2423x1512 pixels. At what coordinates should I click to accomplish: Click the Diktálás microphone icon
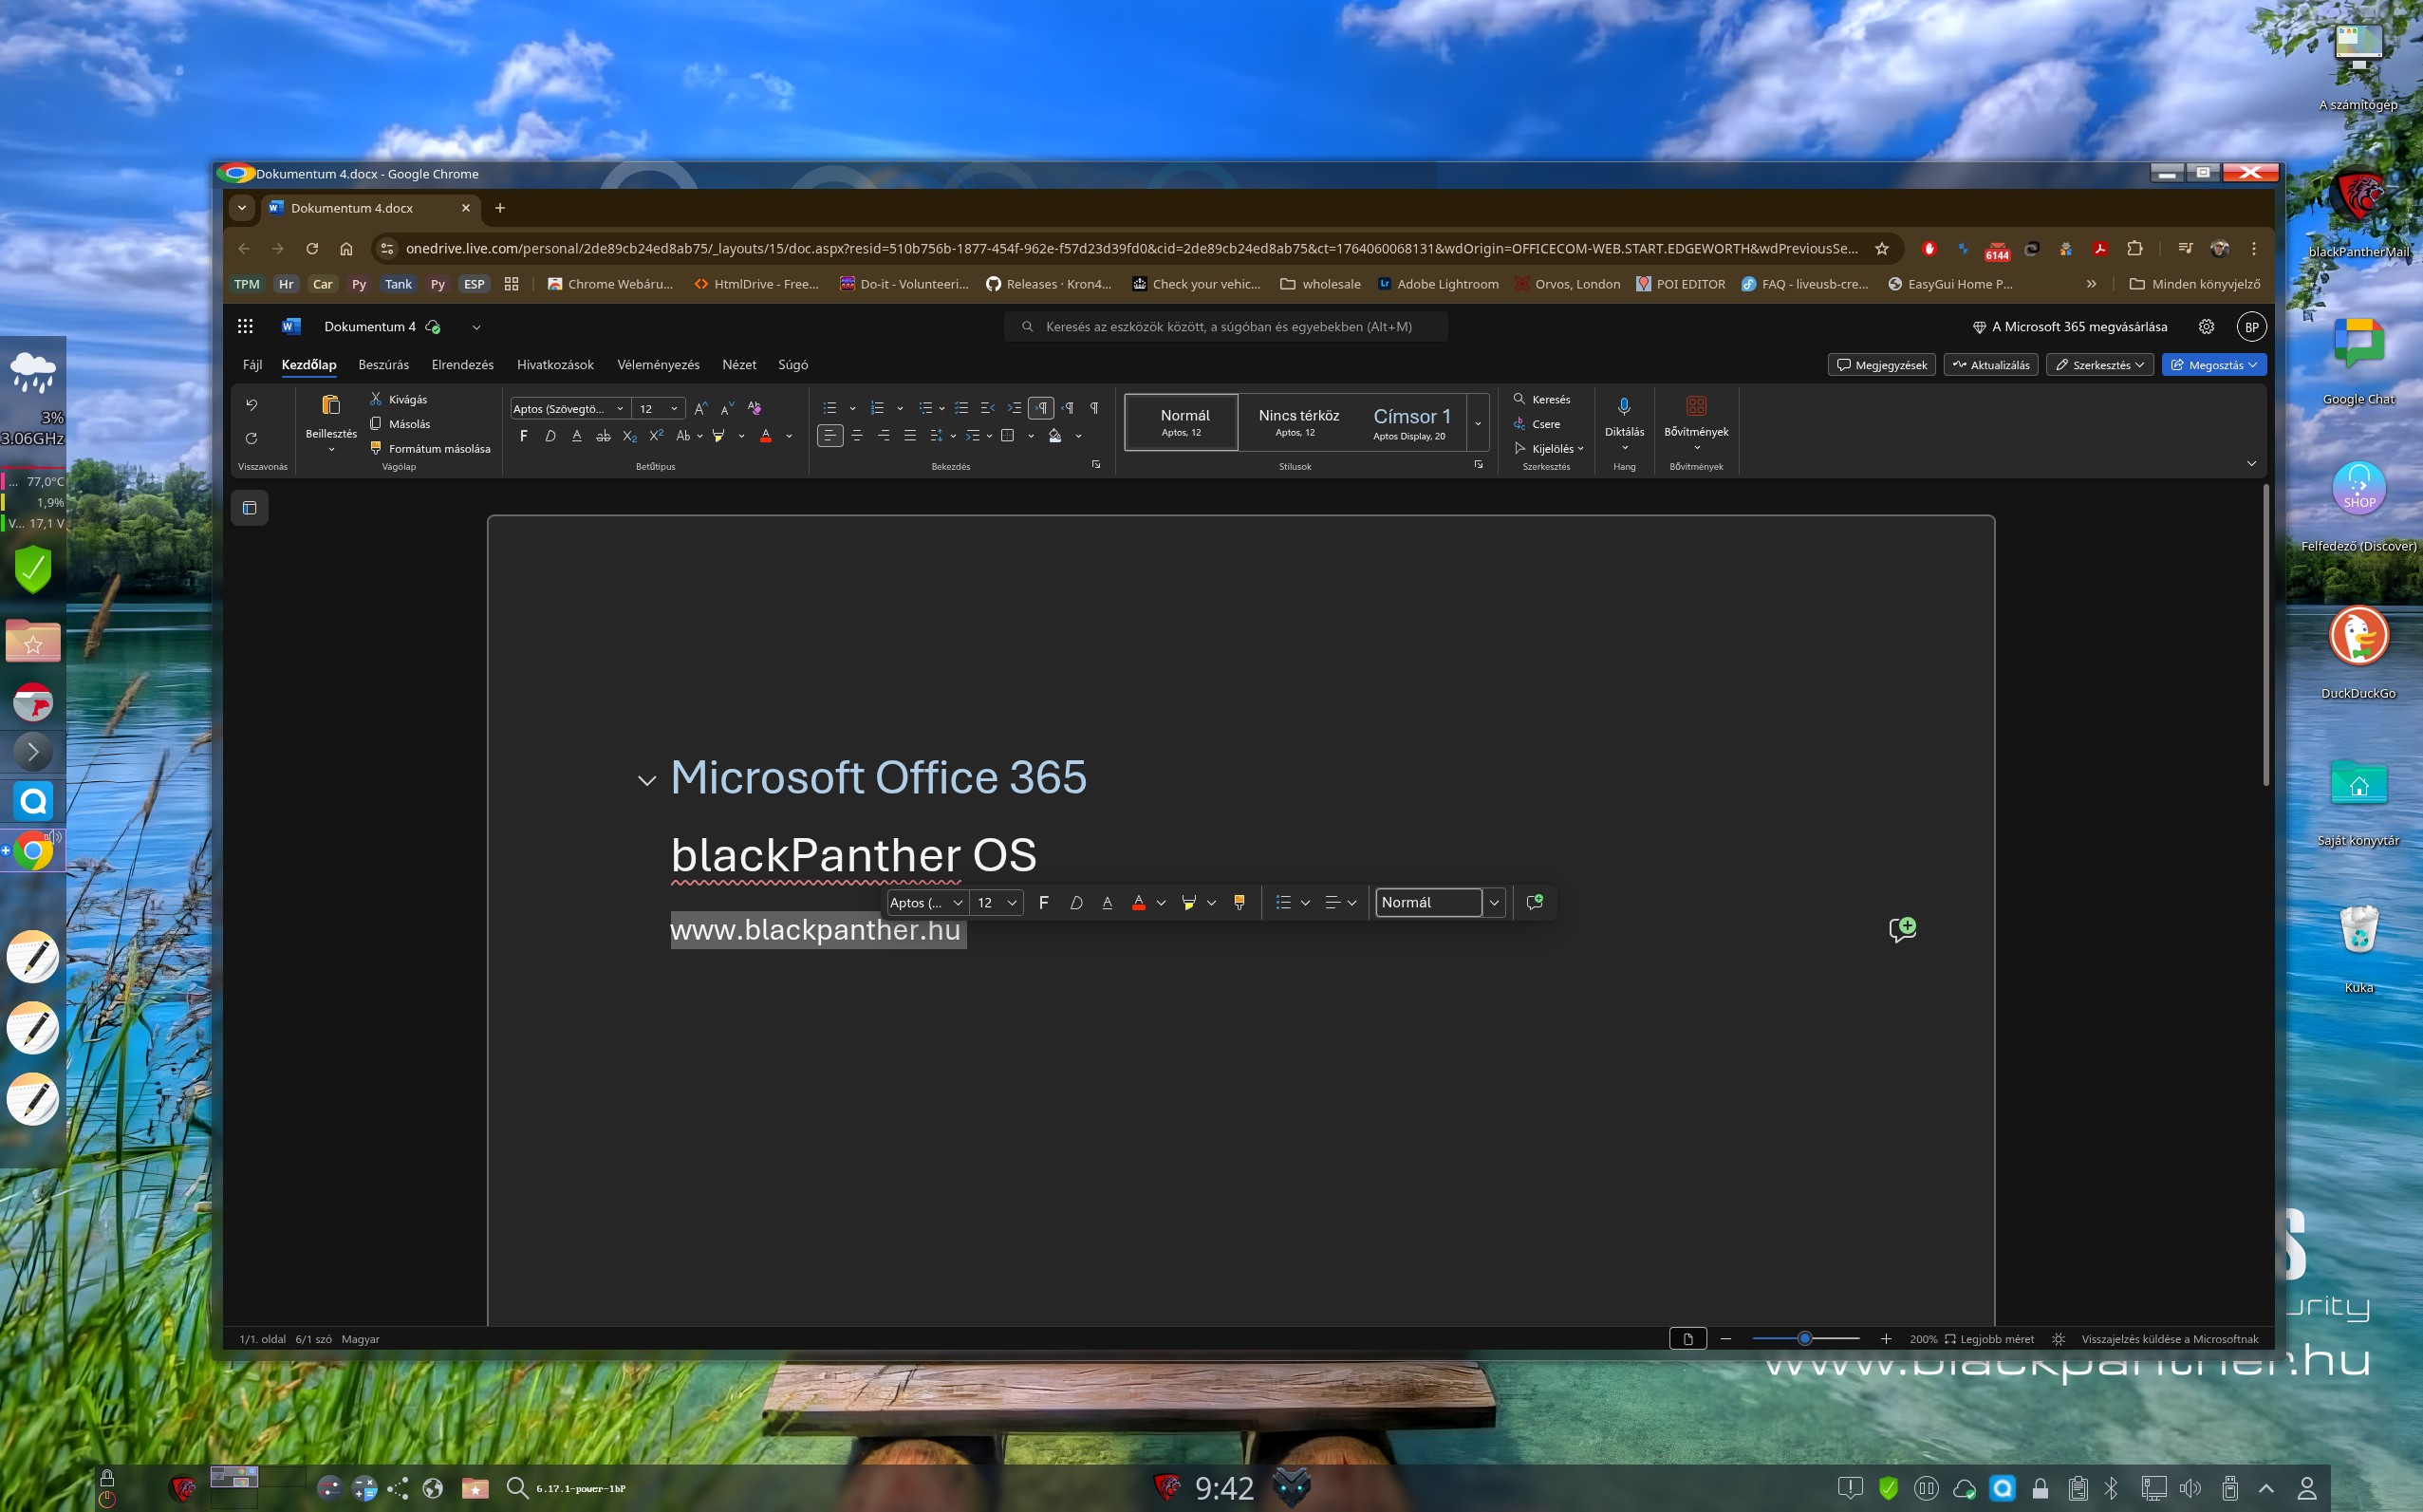coord(1624,407)
